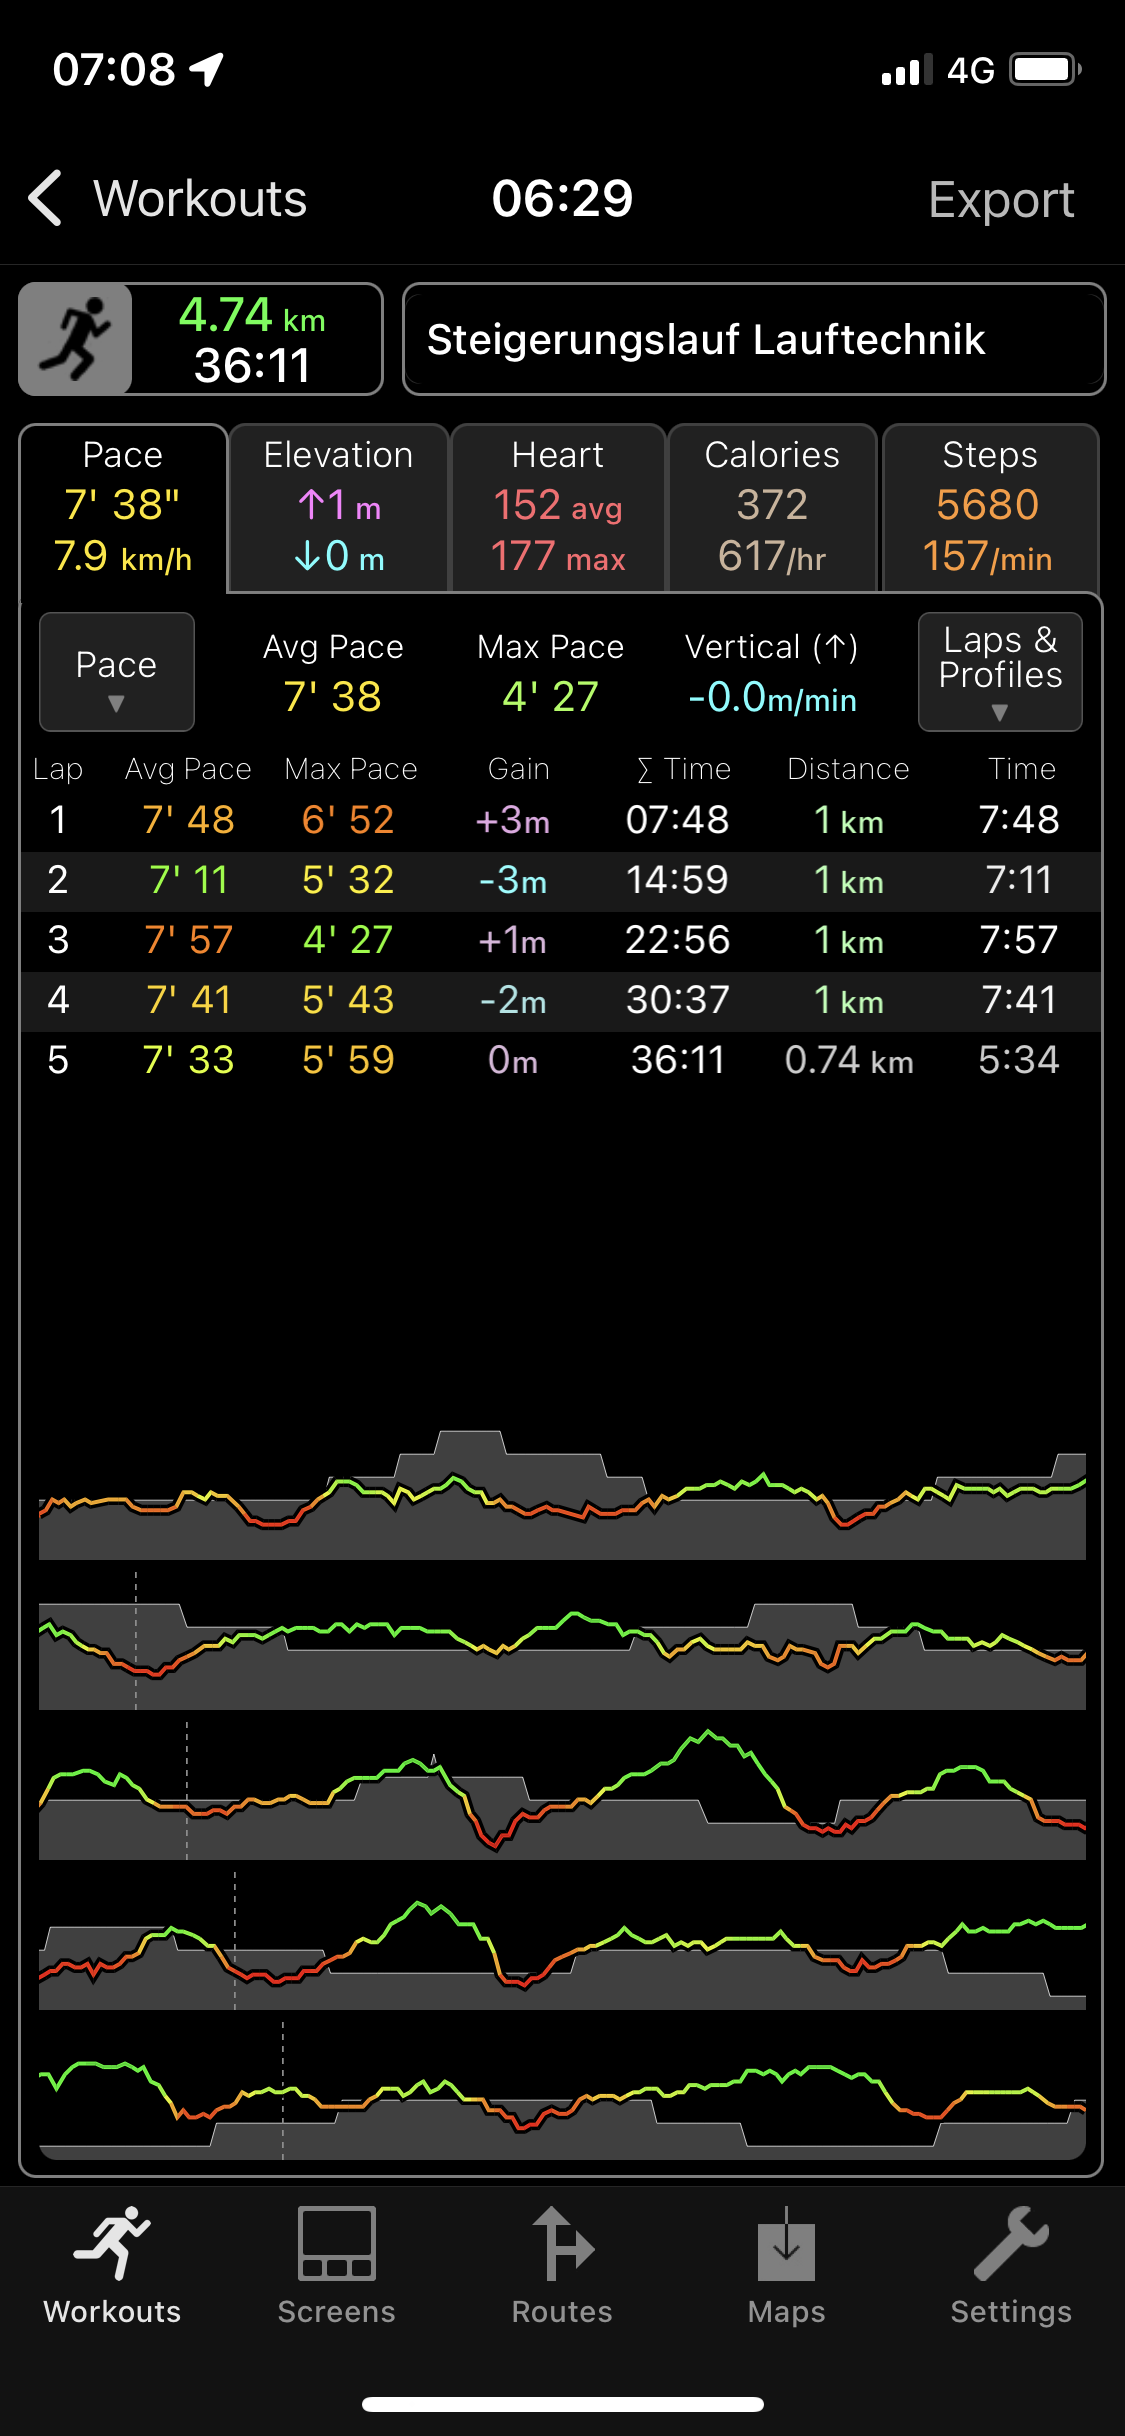Switch to the Elevation tab

click(x=338, y=508)
